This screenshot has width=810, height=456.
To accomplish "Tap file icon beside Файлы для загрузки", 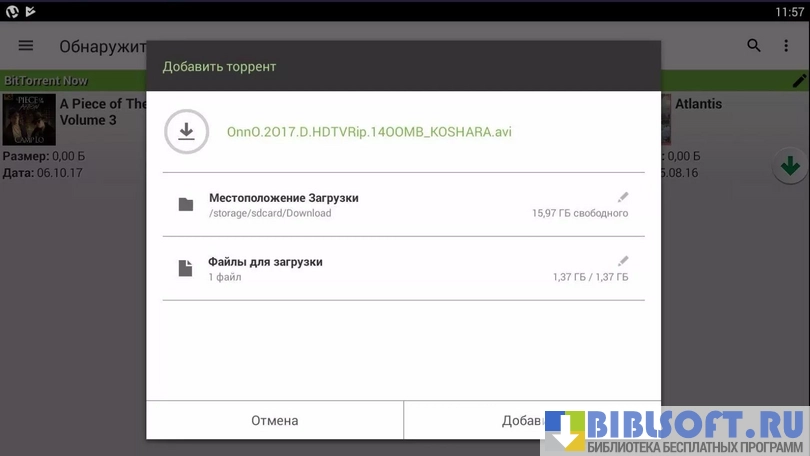I will pyautogui.click(x=185, y=268).
